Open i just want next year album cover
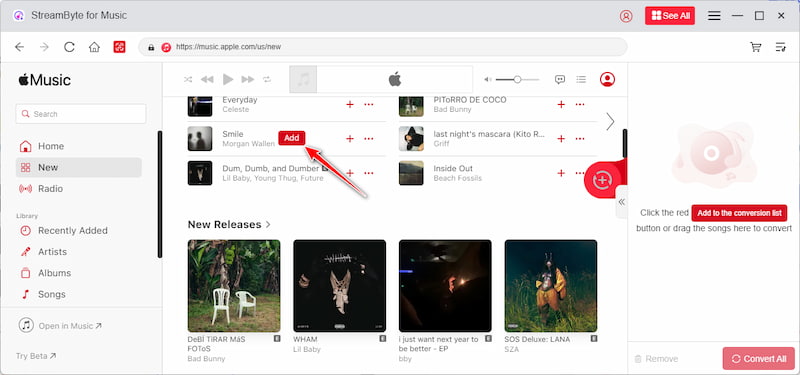Viewport: 800px width, 375px height. (445, 286)
